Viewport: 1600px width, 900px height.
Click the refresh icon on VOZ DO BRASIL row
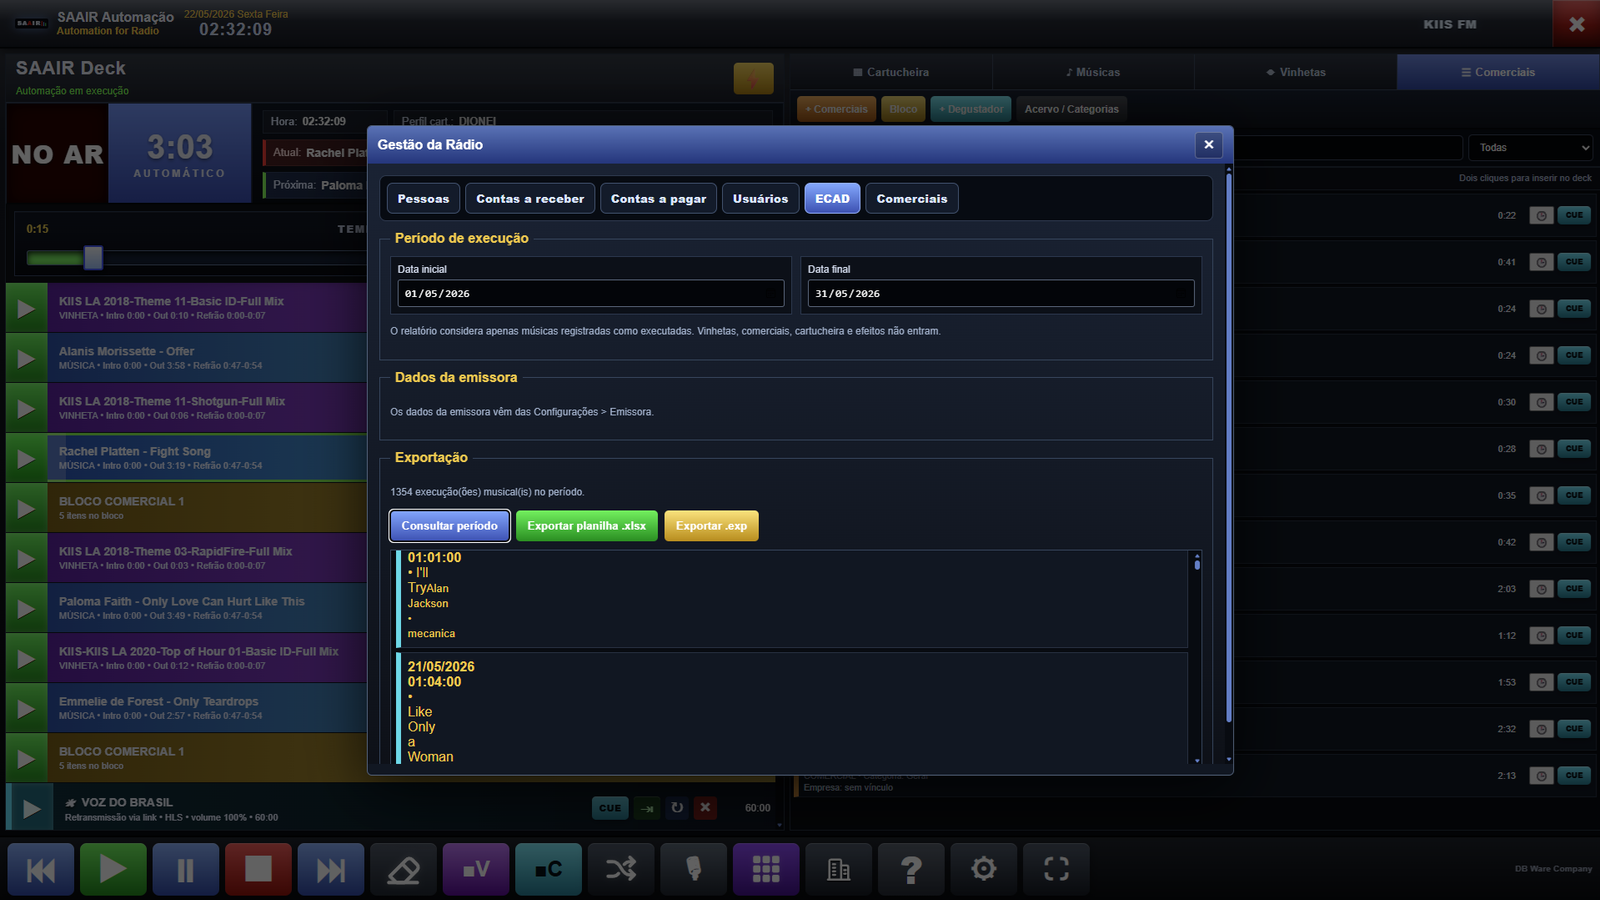point(677,808)
